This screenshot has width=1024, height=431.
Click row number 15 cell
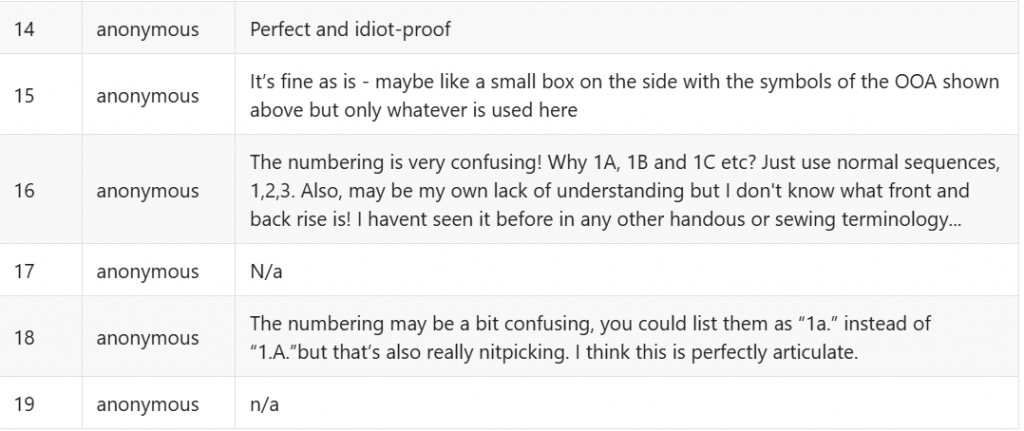click(x=25, y=97)
